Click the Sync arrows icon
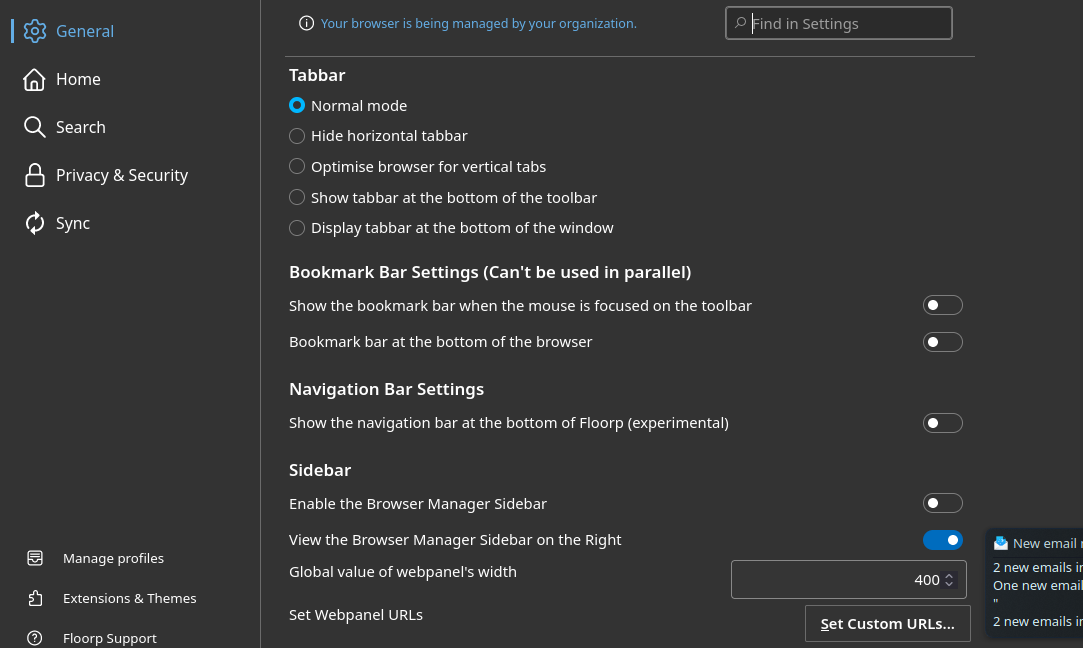This screenshot has width=1083, height=648. 35,223
